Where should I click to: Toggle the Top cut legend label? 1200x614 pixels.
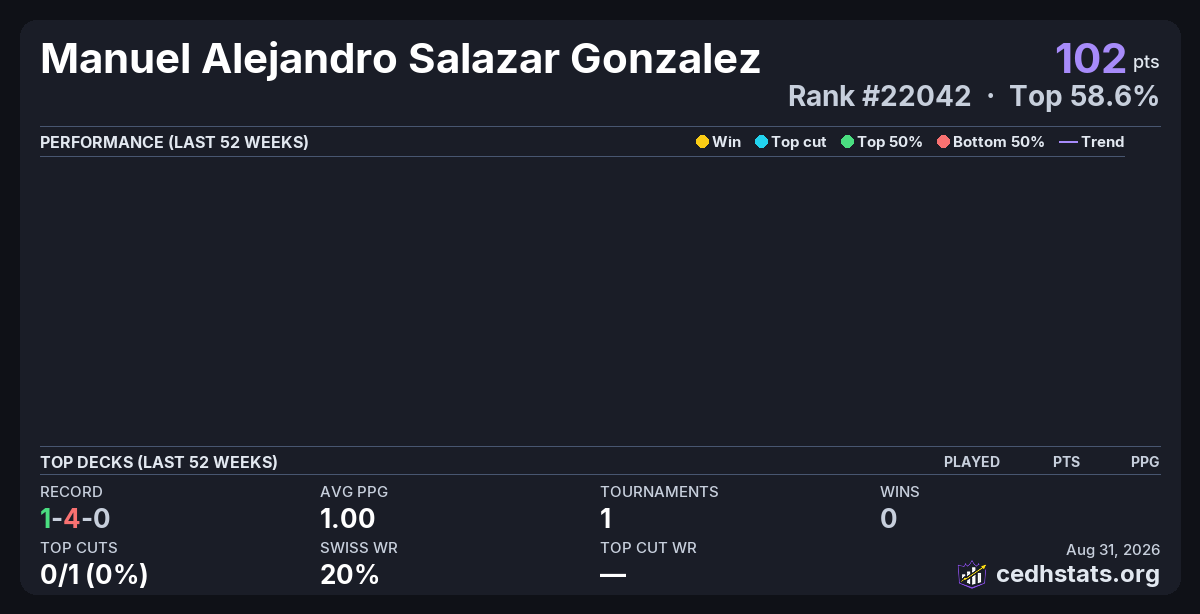tap(799, 142)
